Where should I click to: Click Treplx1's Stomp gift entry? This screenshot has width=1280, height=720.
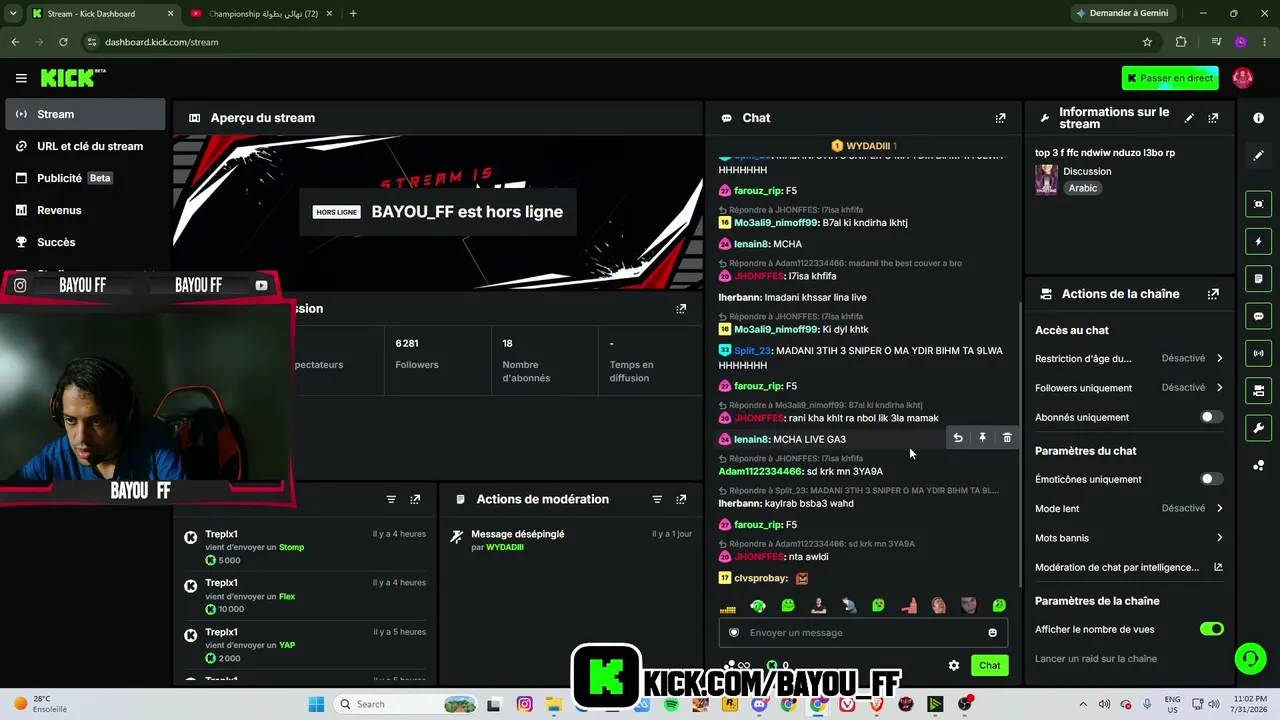pyautogui.click(x=306, y=547)
